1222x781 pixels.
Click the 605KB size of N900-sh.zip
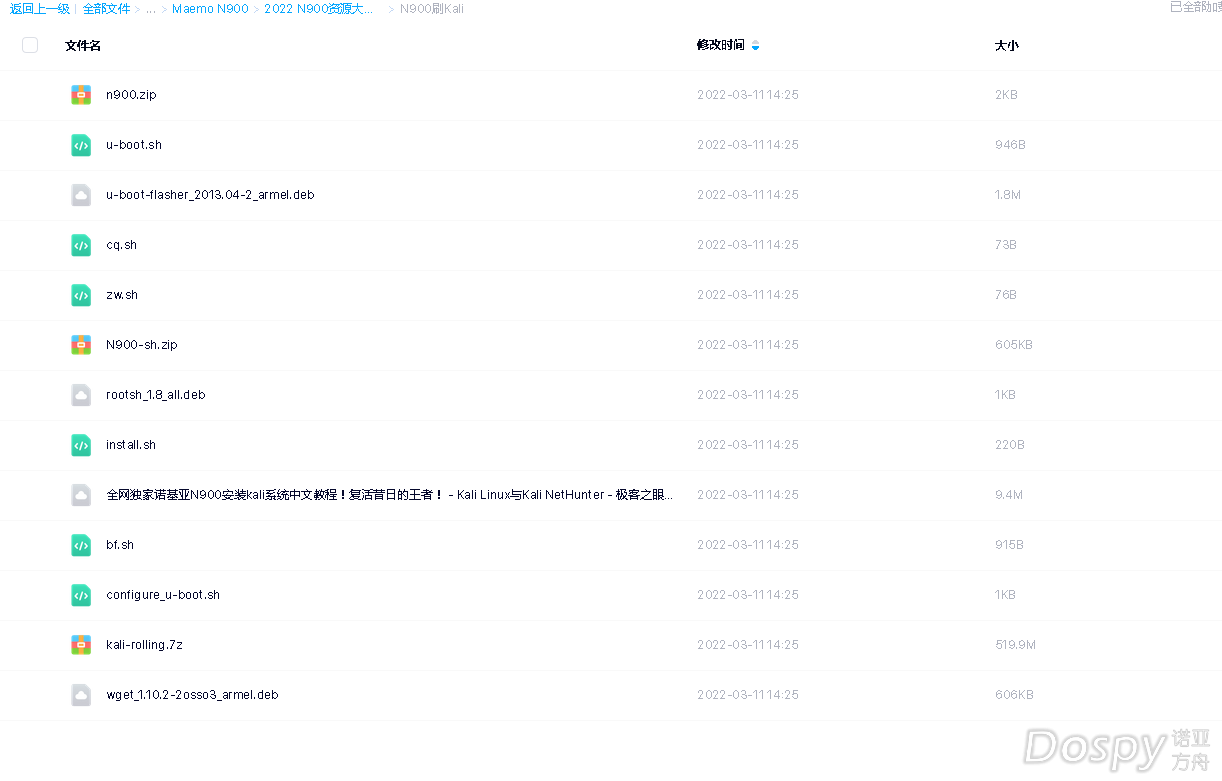[x=1014, y=345]
